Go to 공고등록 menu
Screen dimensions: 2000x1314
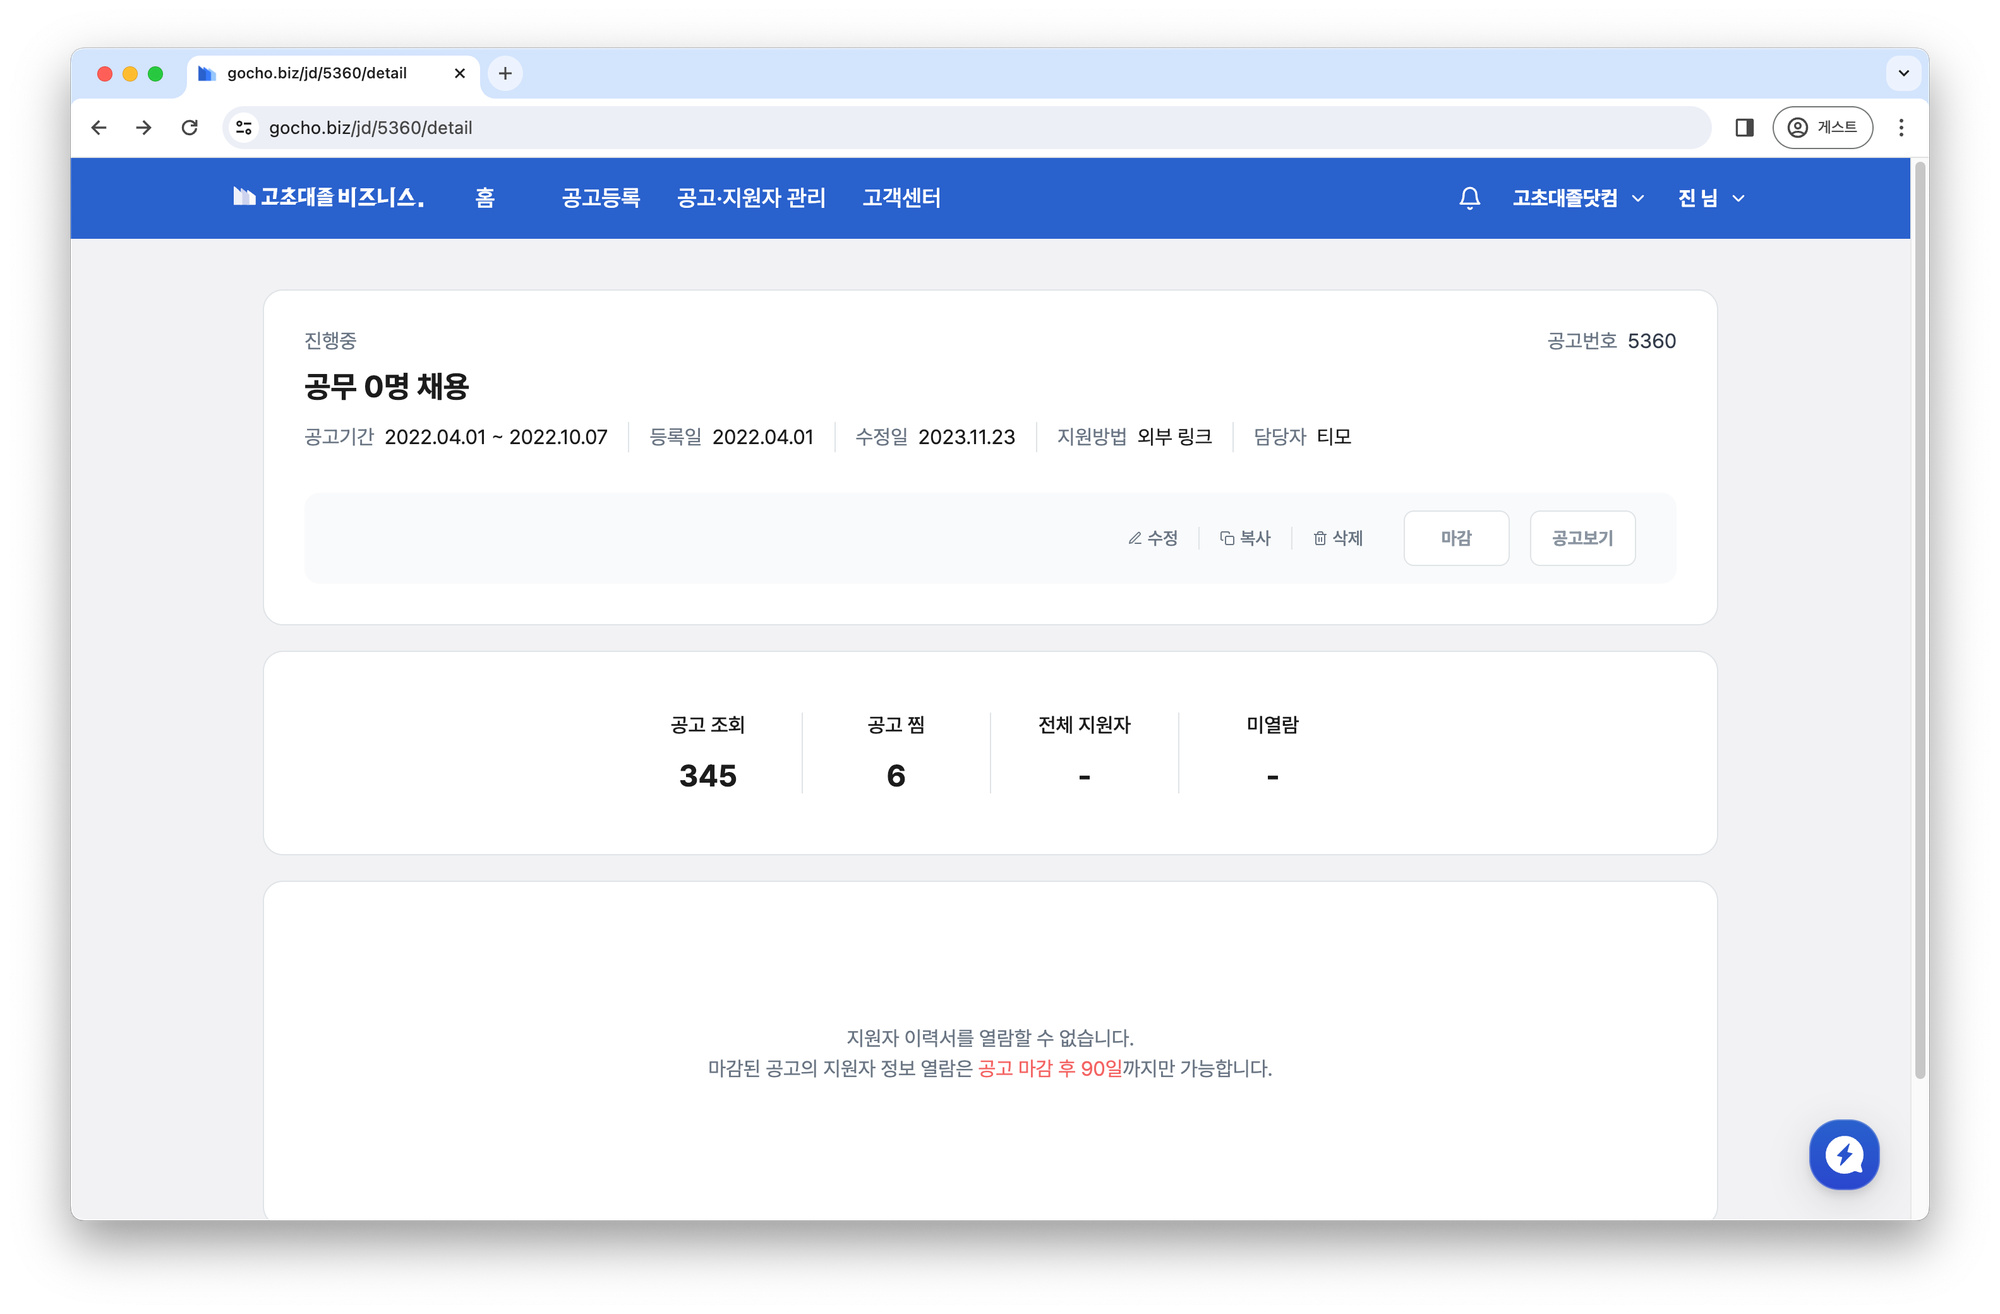point(601,198)
